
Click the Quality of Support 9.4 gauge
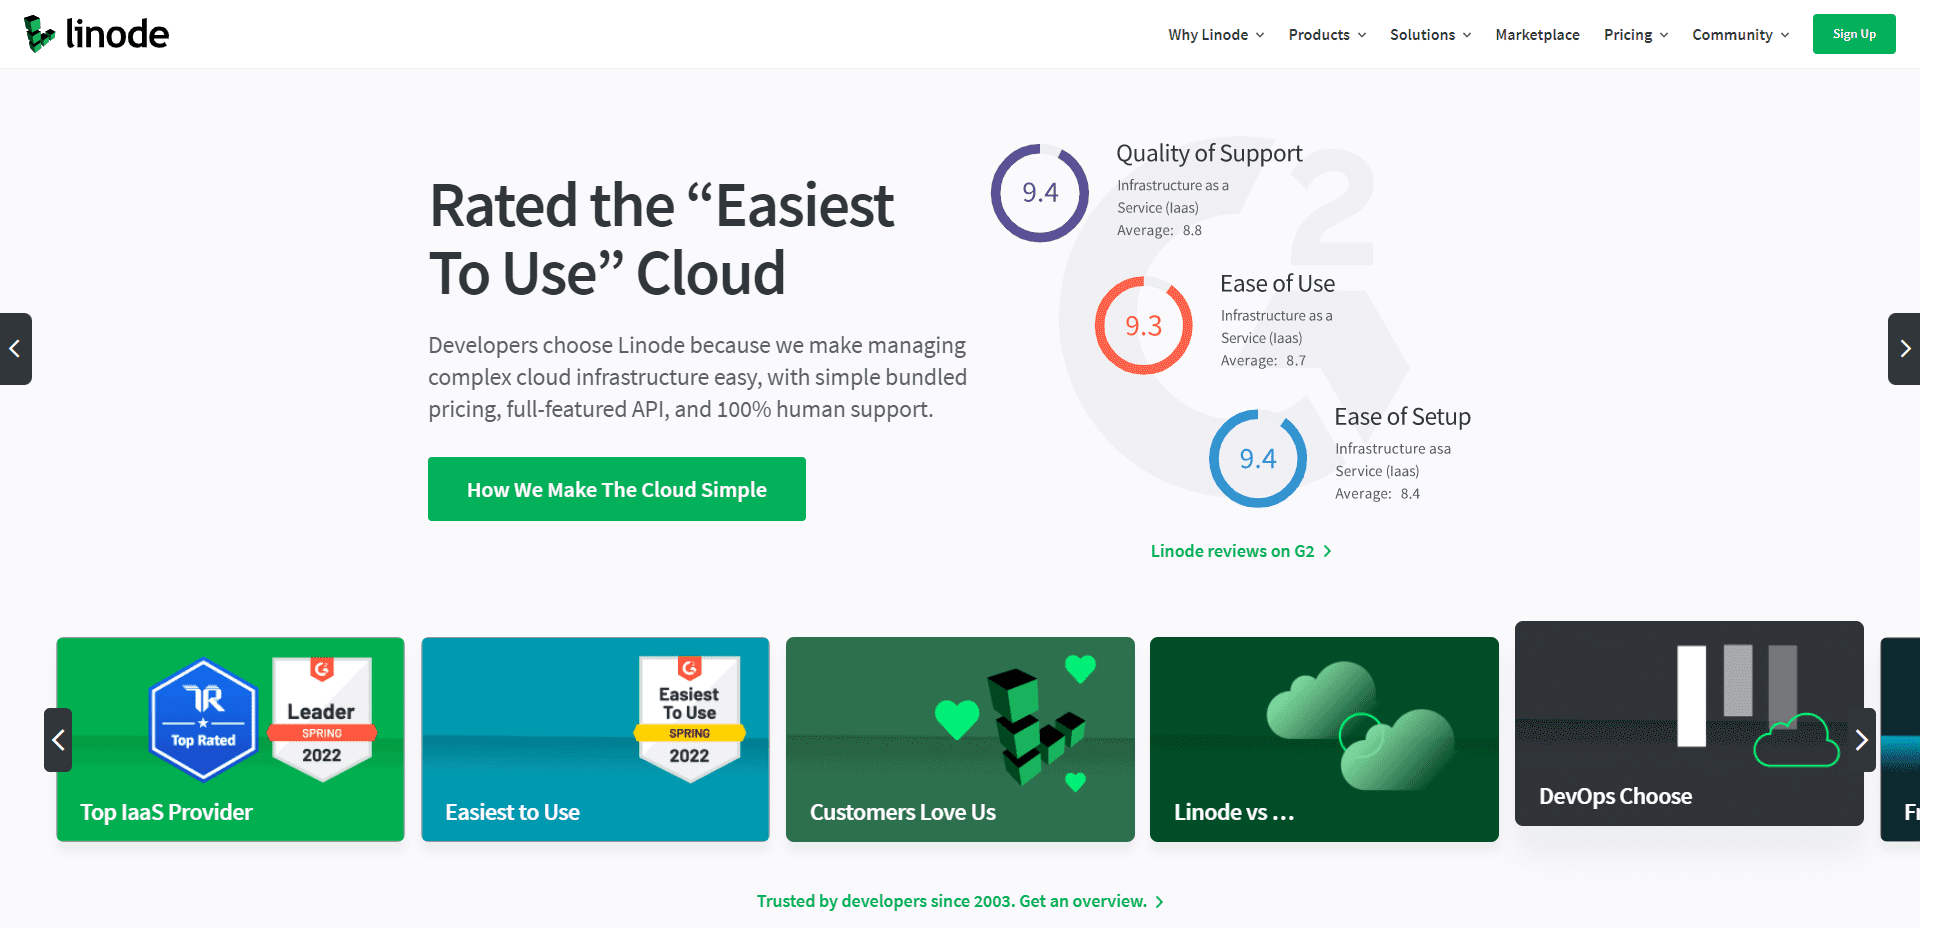click(x=1040, y=193)
